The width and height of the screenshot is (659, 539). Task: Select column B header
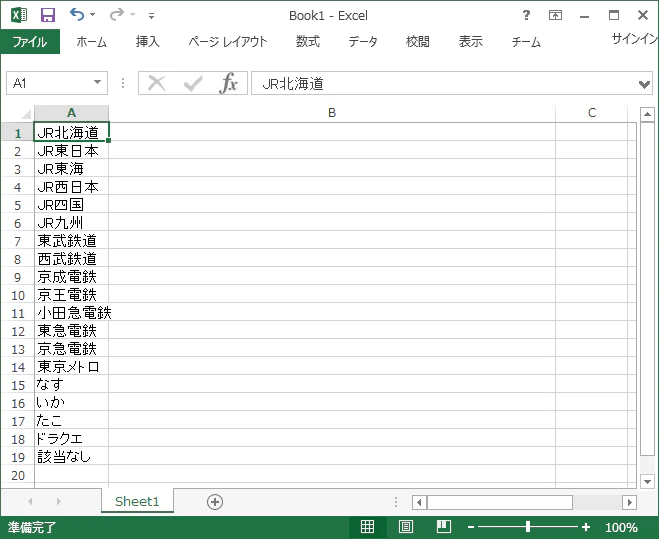pyautogui.click(x=332, y=113)
